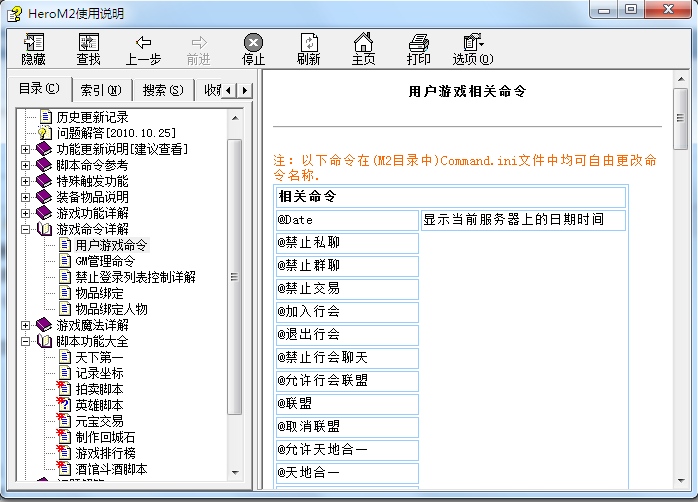Expand the 功能更新说明 tree node

tap(25, 150)
